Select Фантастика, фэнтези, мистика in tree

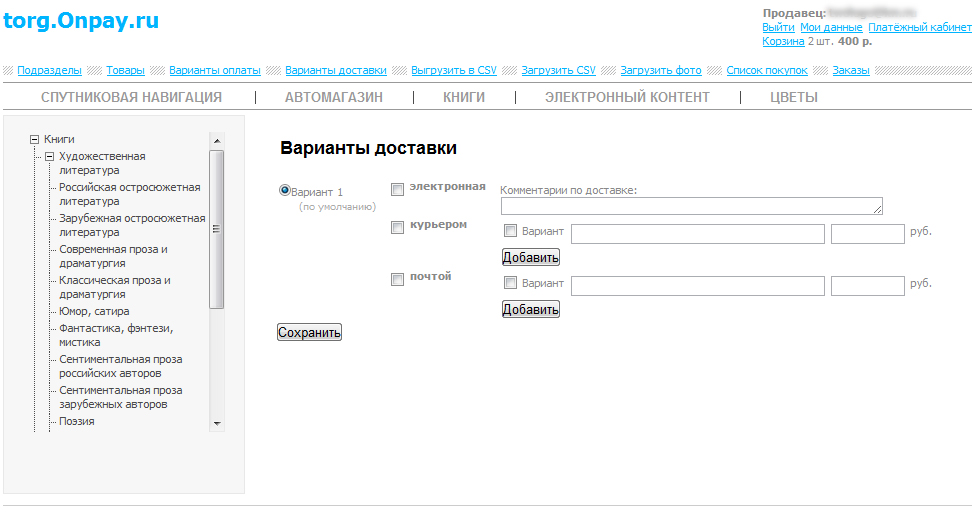click(115, 335)
